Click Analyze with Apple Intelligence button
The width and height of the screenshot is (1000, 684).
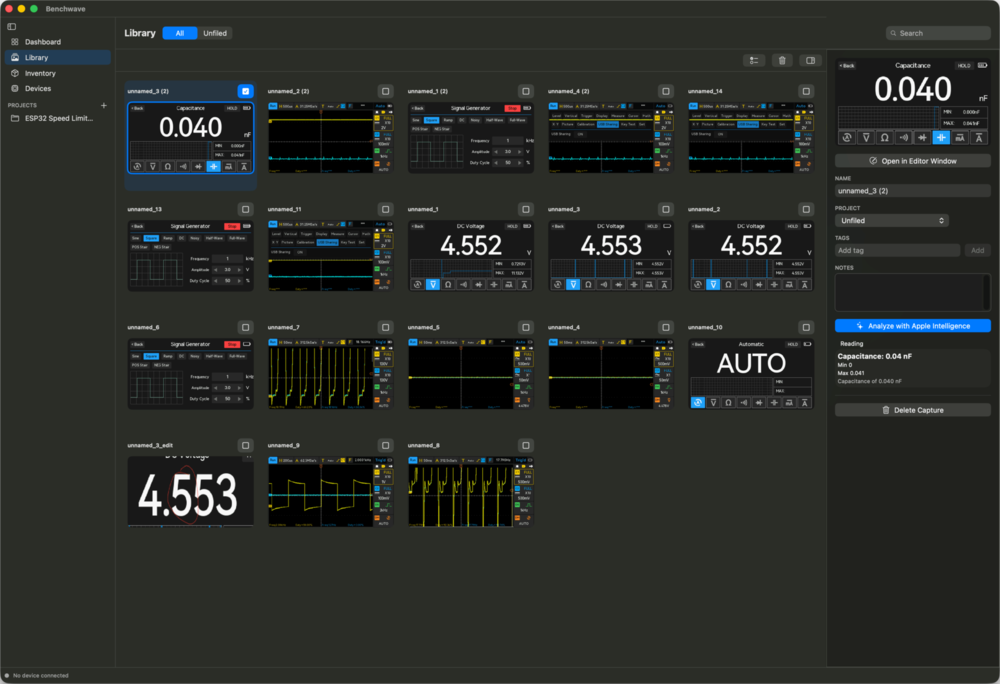(913, 326)
